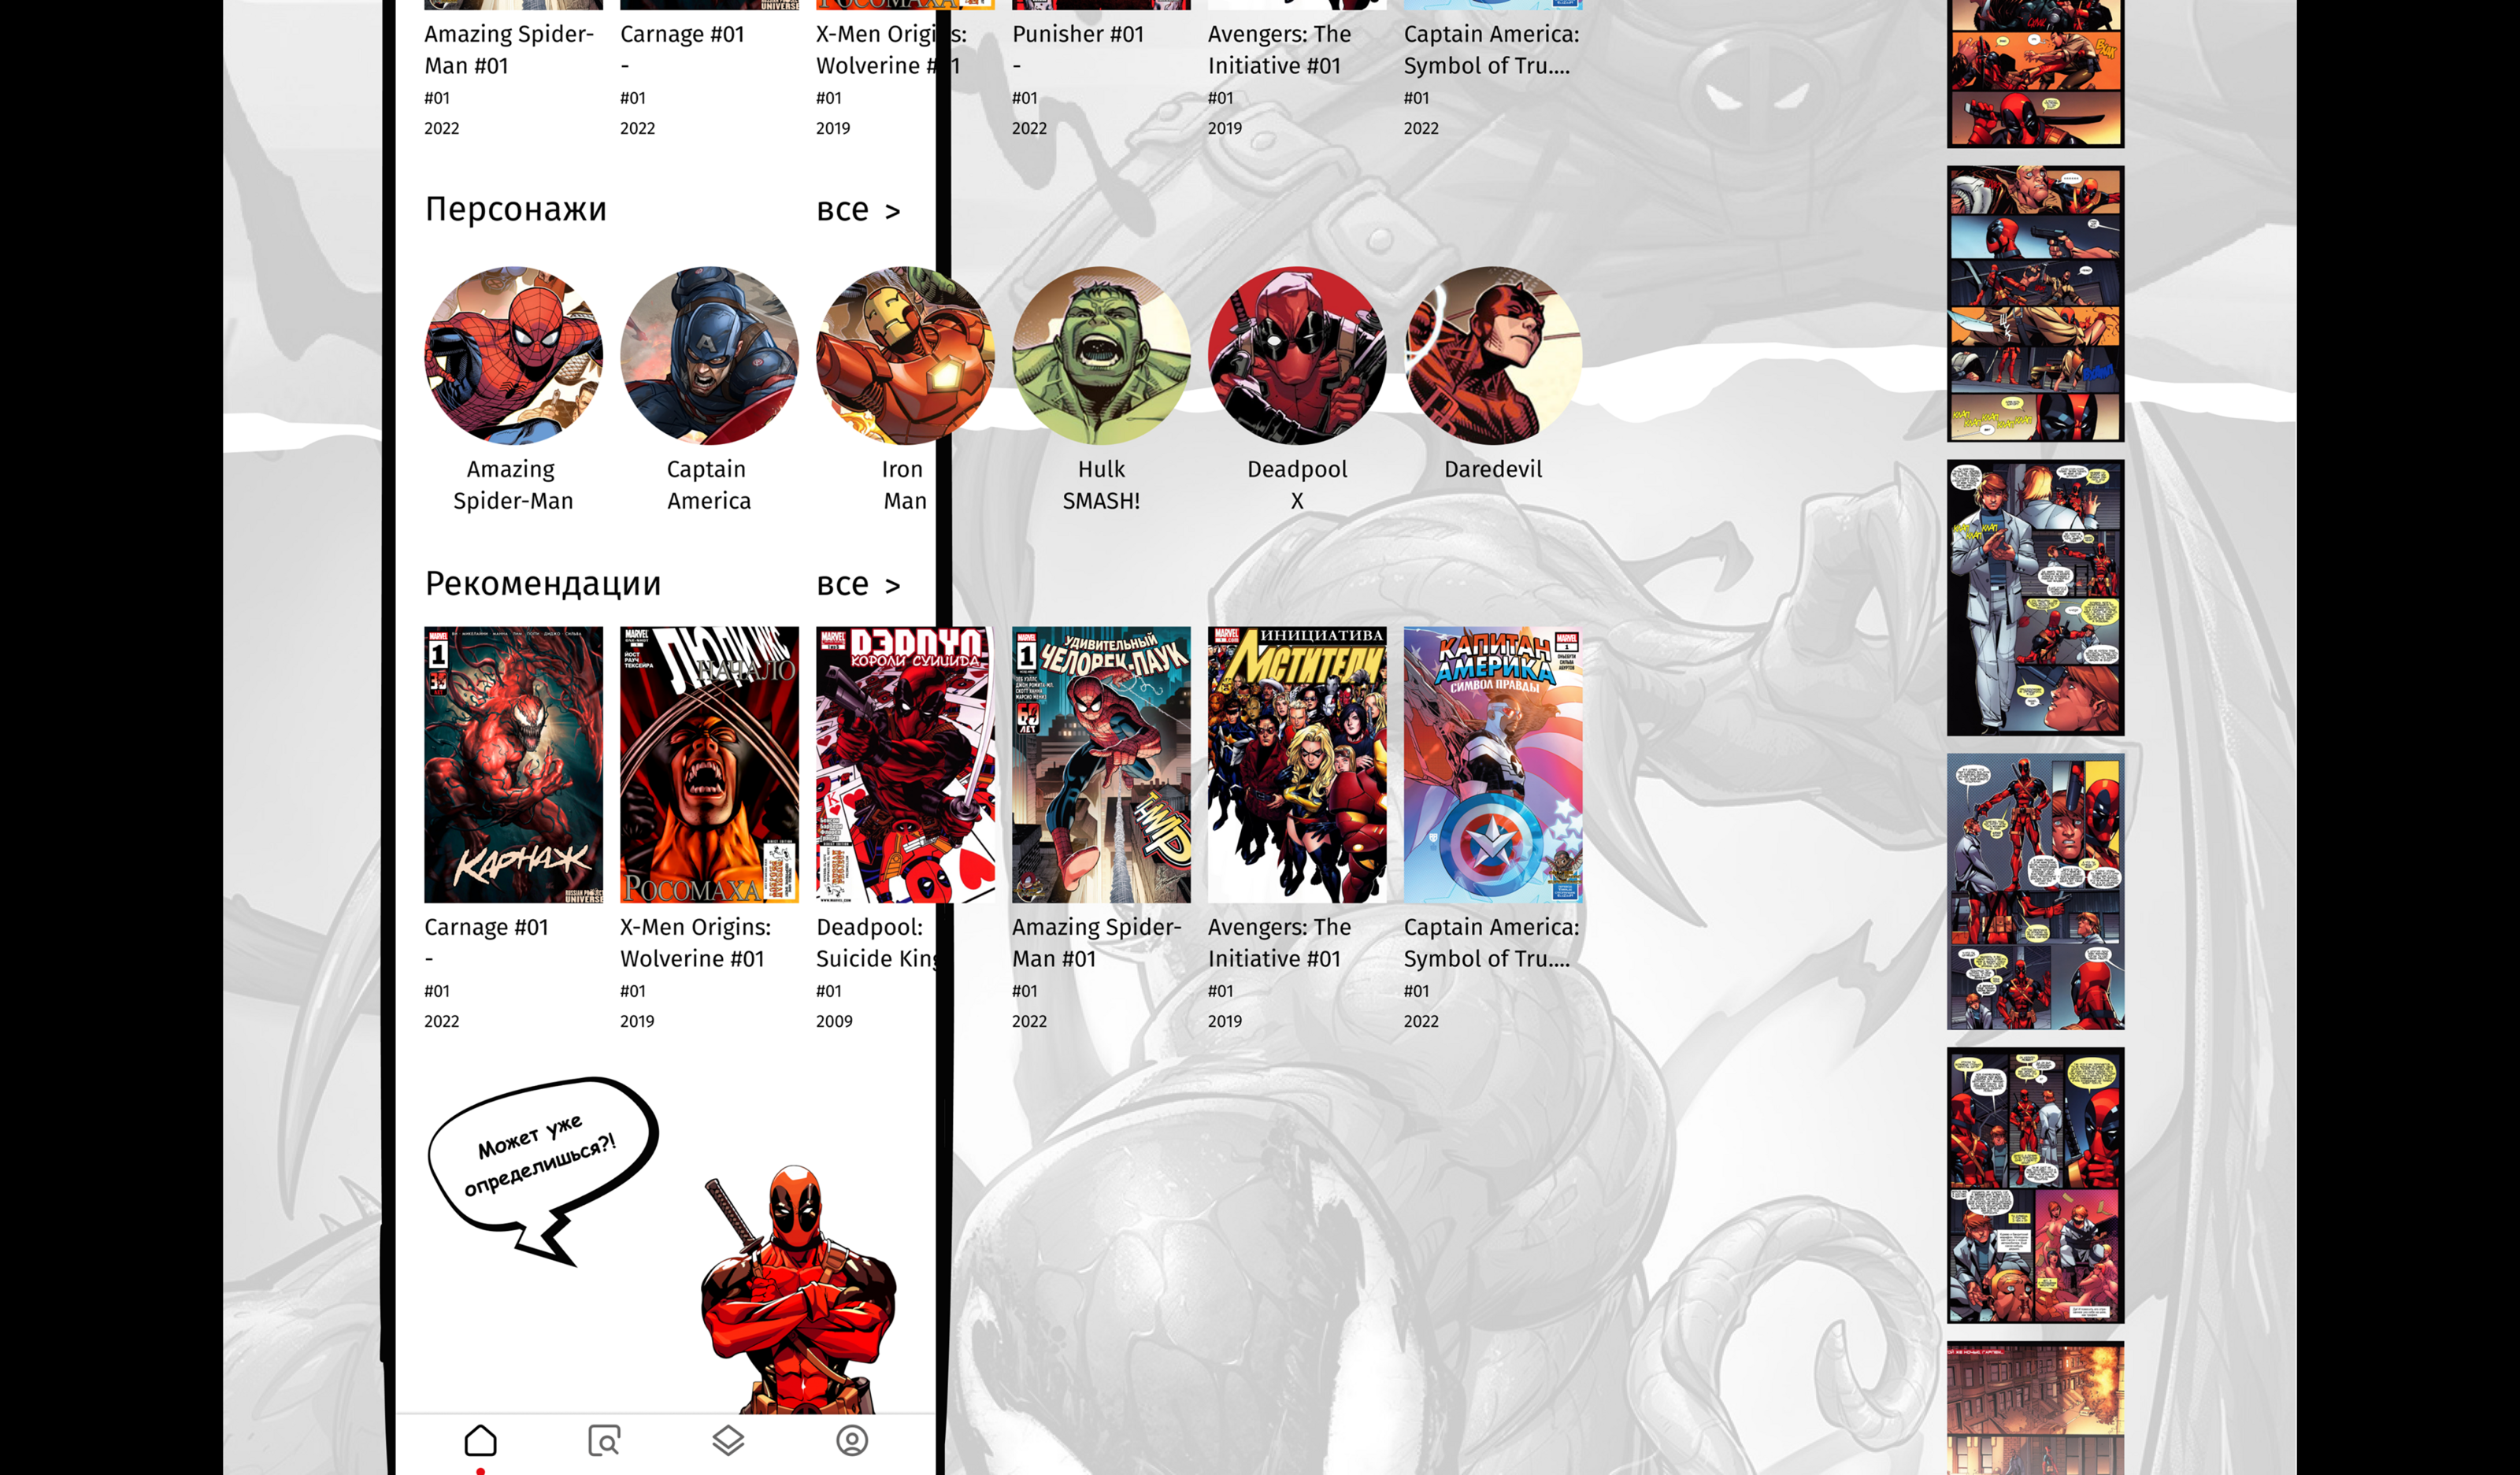The image size is (2520, 1475).
Task: Open the Search tab icon
Action: 604,1440
